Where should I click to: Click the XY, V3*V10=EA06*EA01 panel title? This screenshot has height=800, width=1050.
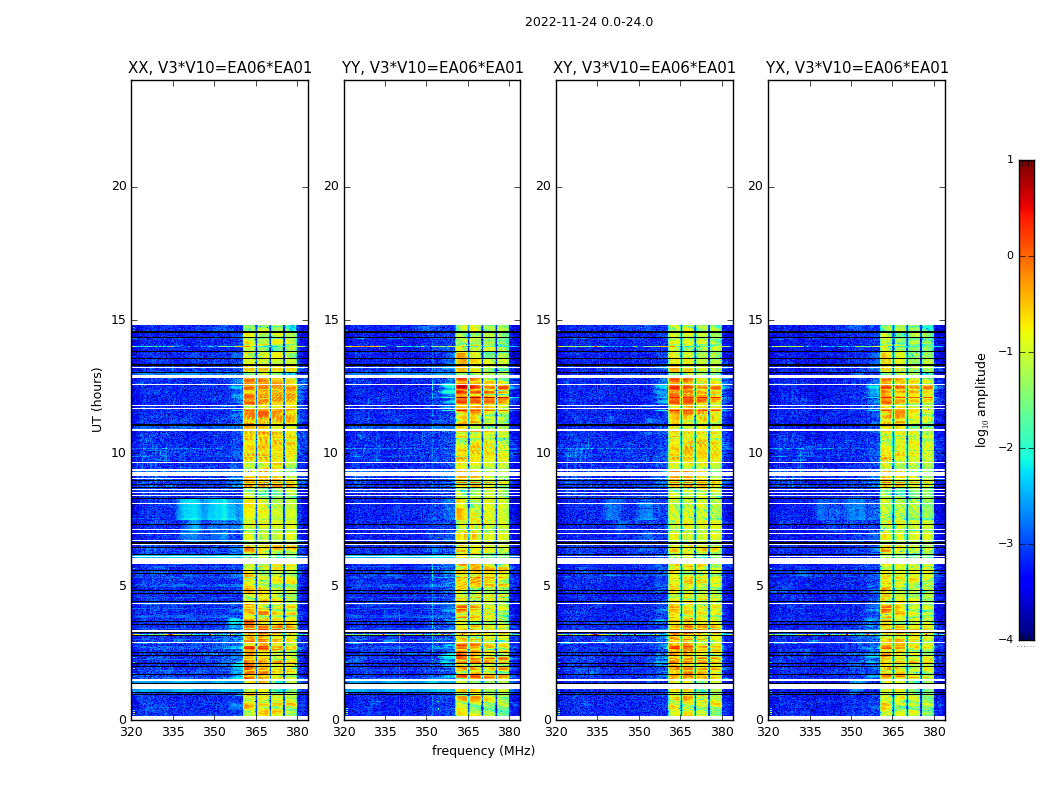[x=644, y=68]
